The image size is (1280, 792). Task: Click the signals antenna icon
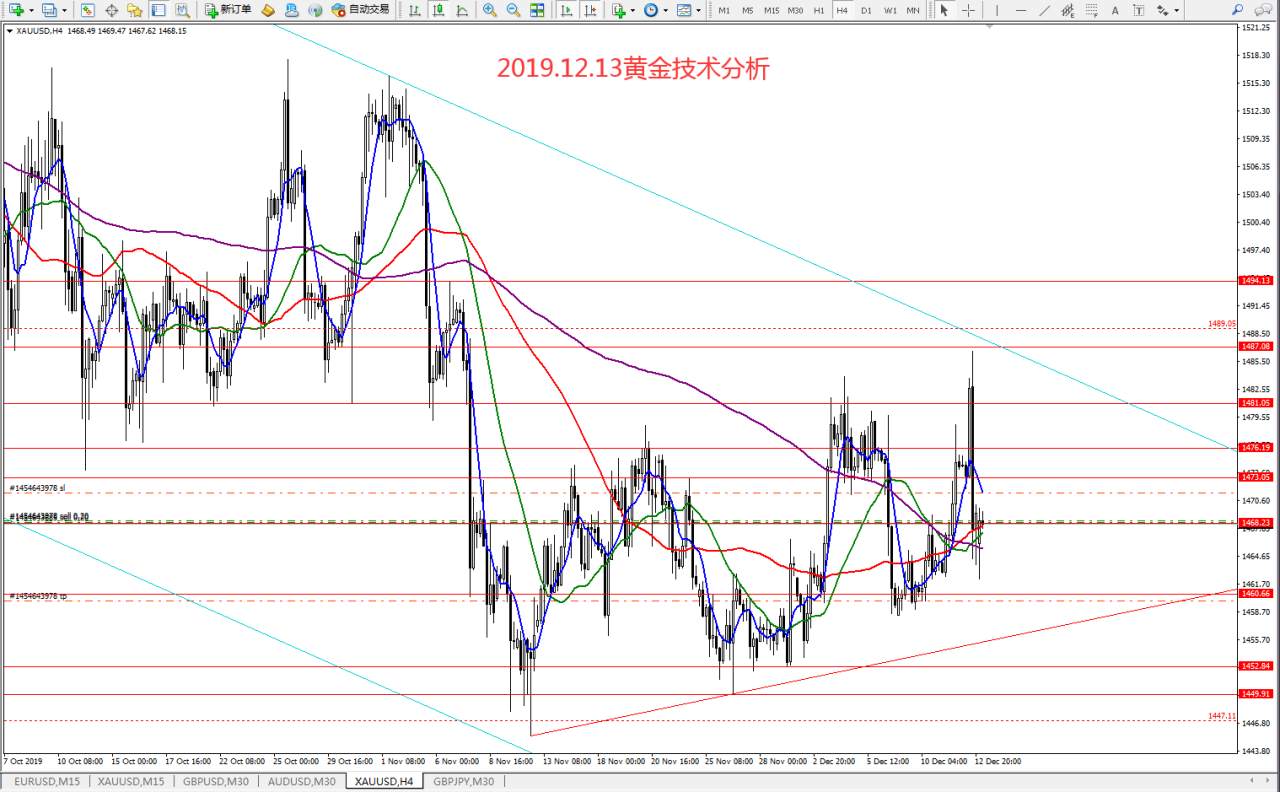point(315,10)
